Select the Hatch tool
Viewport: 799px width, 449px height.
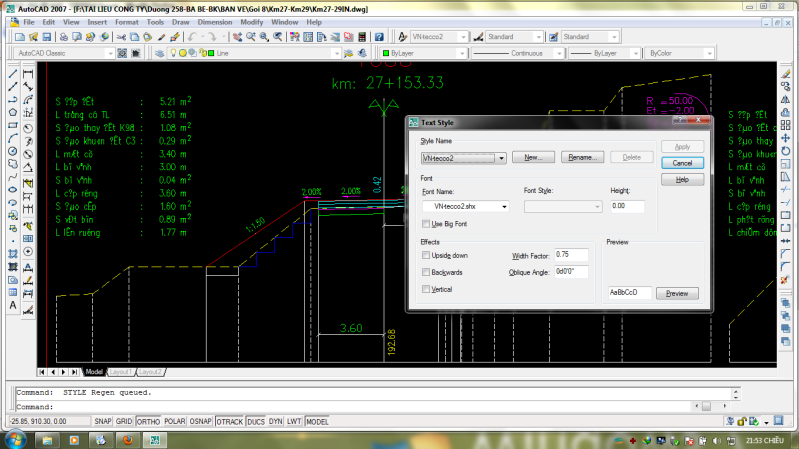pos(13,254)
